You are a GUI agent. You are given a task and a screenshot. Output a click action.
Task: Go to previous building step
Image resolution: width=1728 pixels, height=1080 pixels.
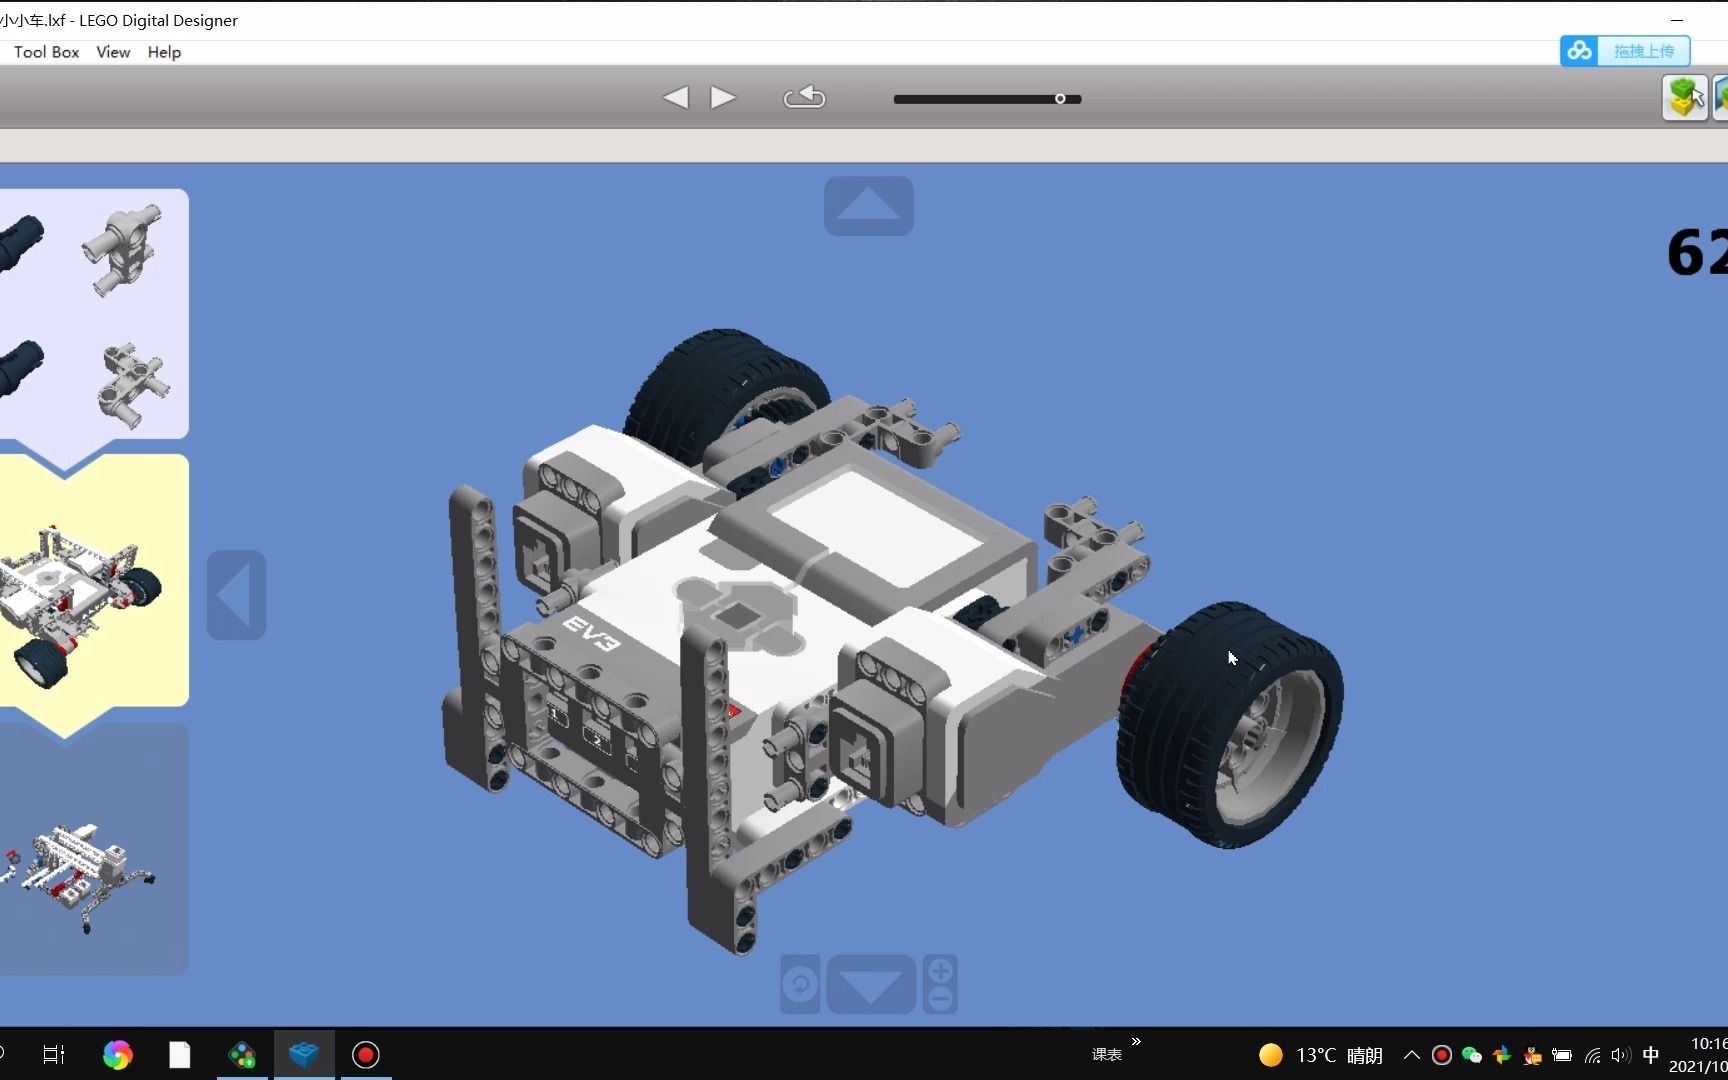(675, 97)
